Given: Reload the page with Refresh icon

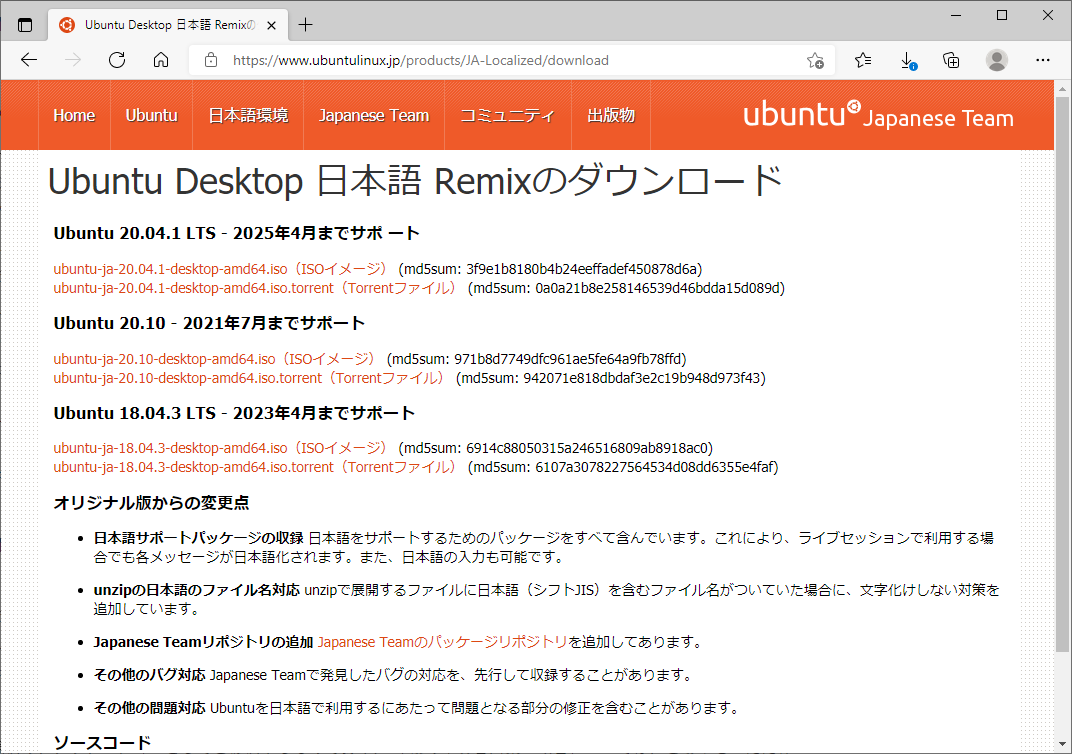Looking at the screenshot, I should click(117, 60).
